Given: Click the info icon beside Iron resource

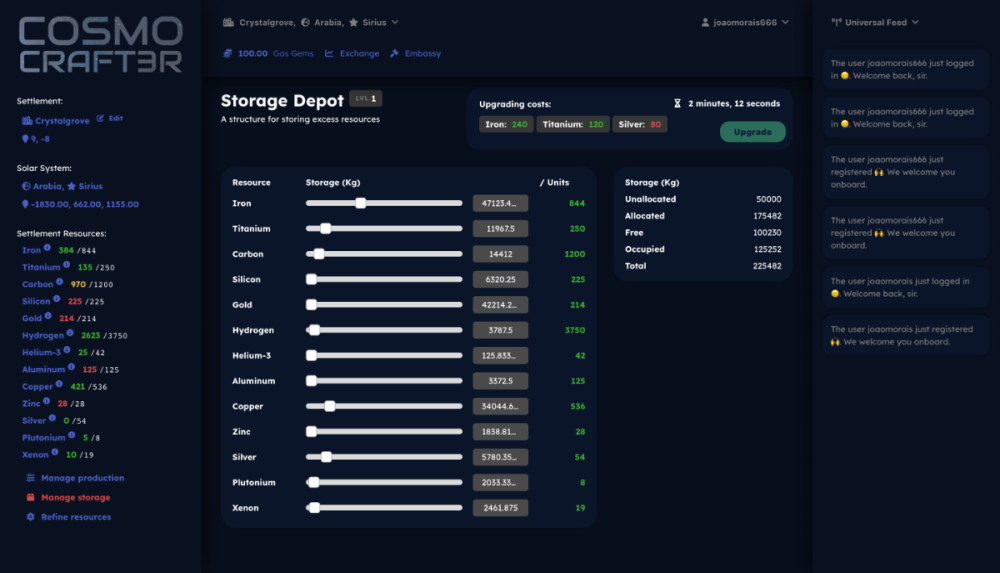Looking at the screenshot, I should pyautogui.click(x=47, y=248).
